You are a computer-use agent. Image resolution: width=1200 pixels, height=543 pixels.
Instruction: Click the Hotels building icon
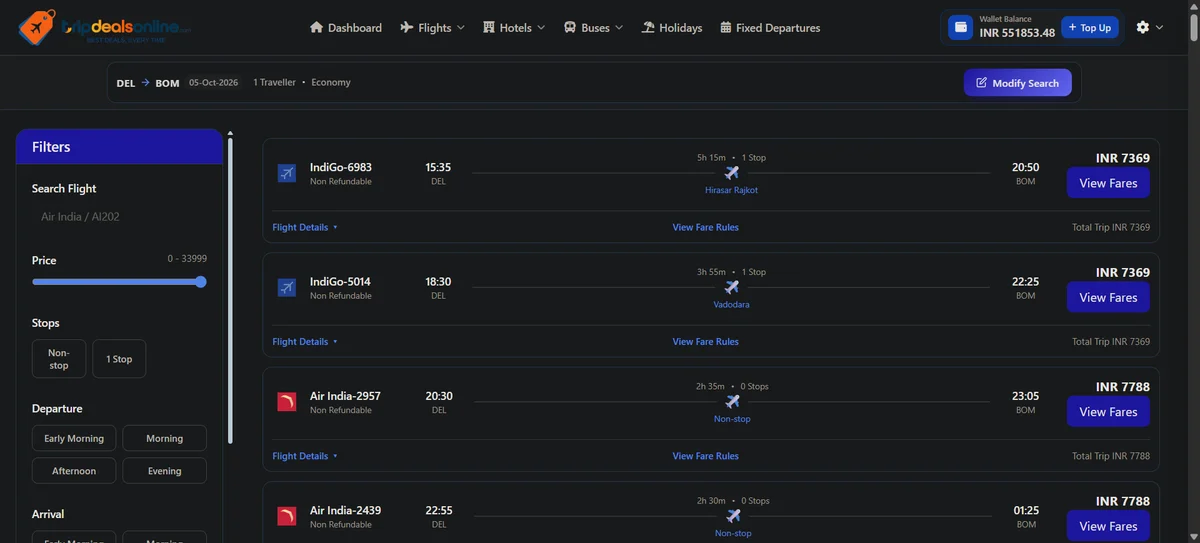pyautogui.click(x=489, y=28)
